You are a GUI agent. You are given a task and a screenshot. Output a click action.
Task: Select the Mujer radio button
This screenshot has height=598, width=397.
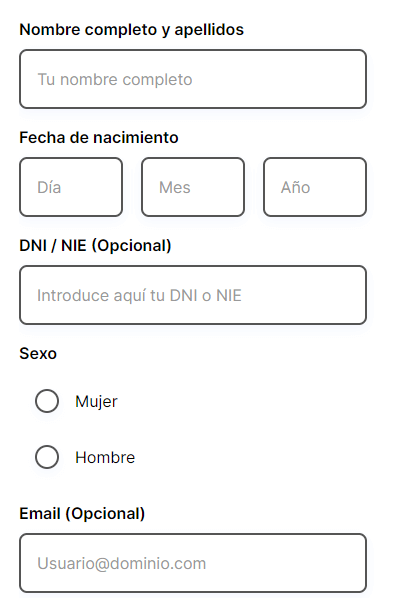(x=47, y=401)
